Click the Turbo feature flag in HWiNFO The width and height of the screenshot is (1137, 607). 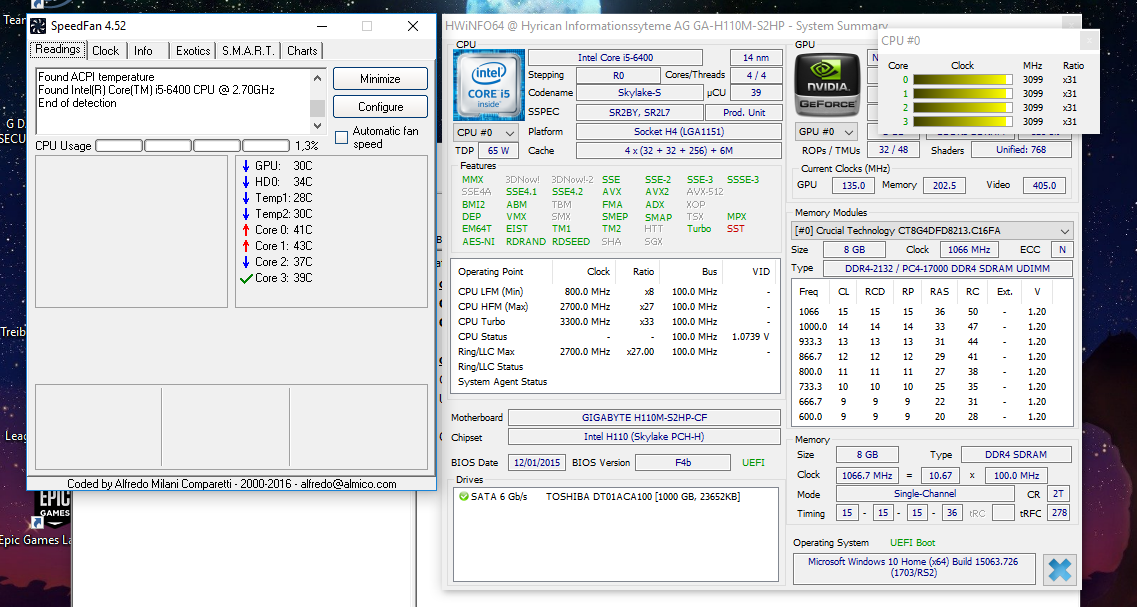point(699,228)
